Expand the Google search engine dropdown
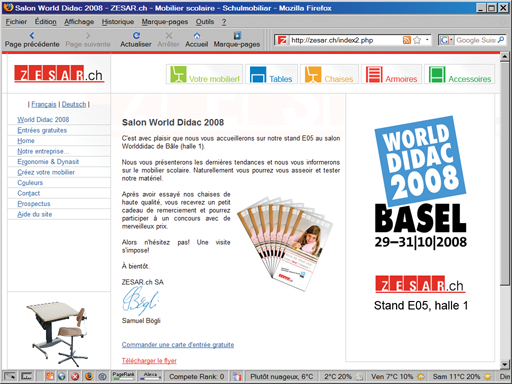Viewport: 512px width, 384px height. coord(451,40)
